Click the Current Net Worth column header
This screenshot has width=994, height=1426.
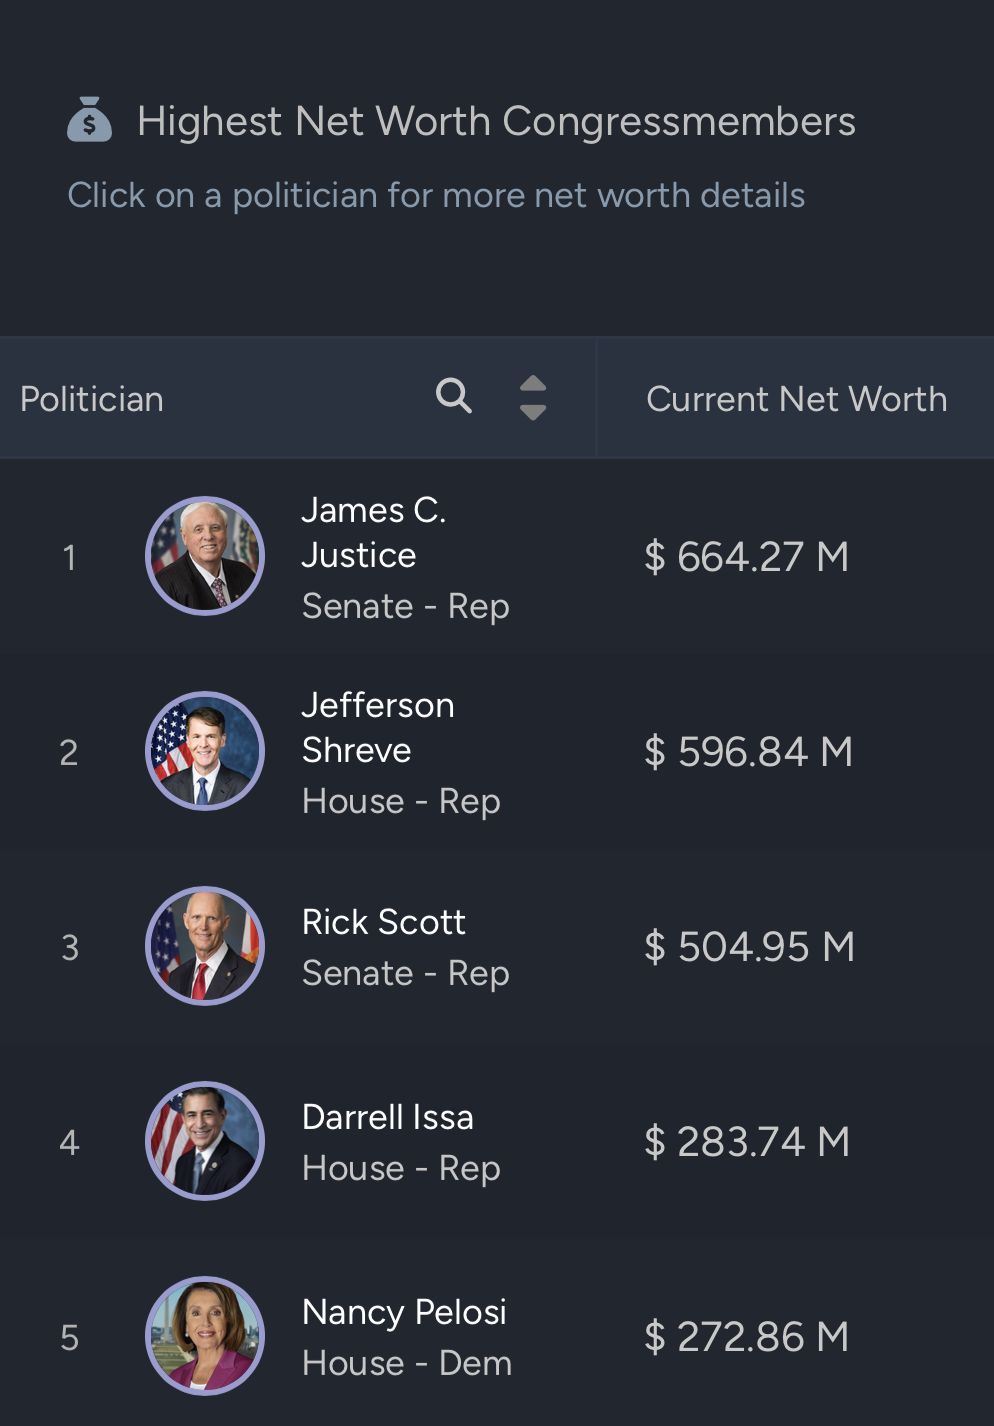tap(796, 399)
